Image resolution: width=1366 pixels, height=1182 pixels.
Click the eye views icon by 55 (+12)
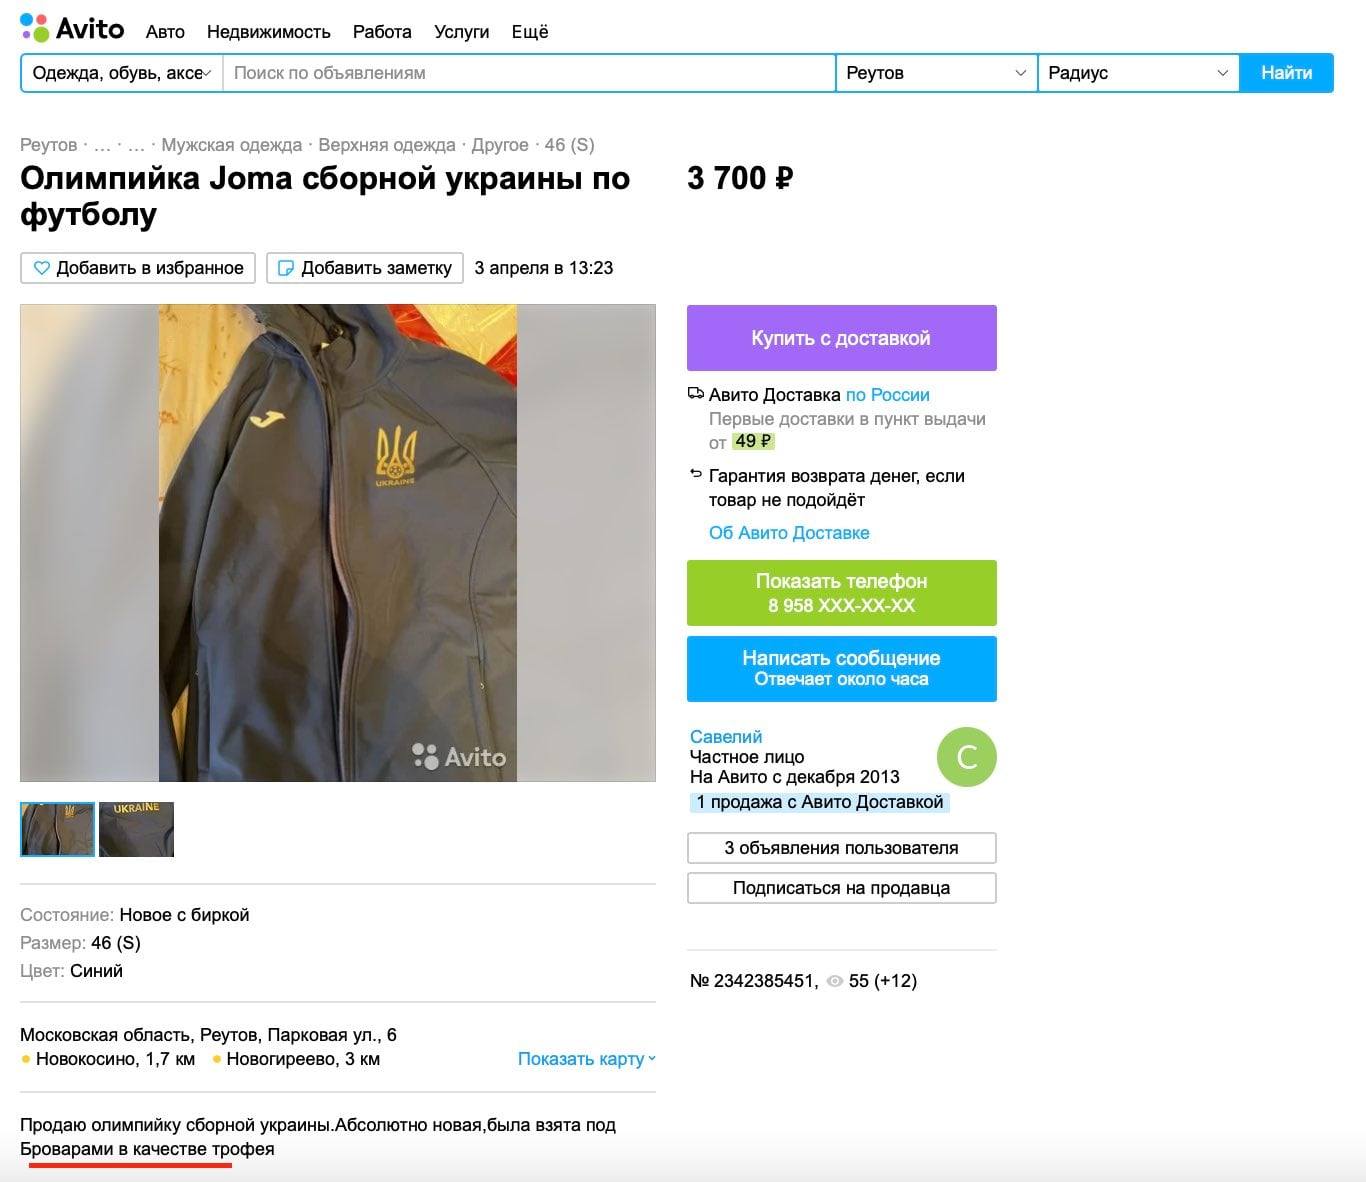[835, 981]
